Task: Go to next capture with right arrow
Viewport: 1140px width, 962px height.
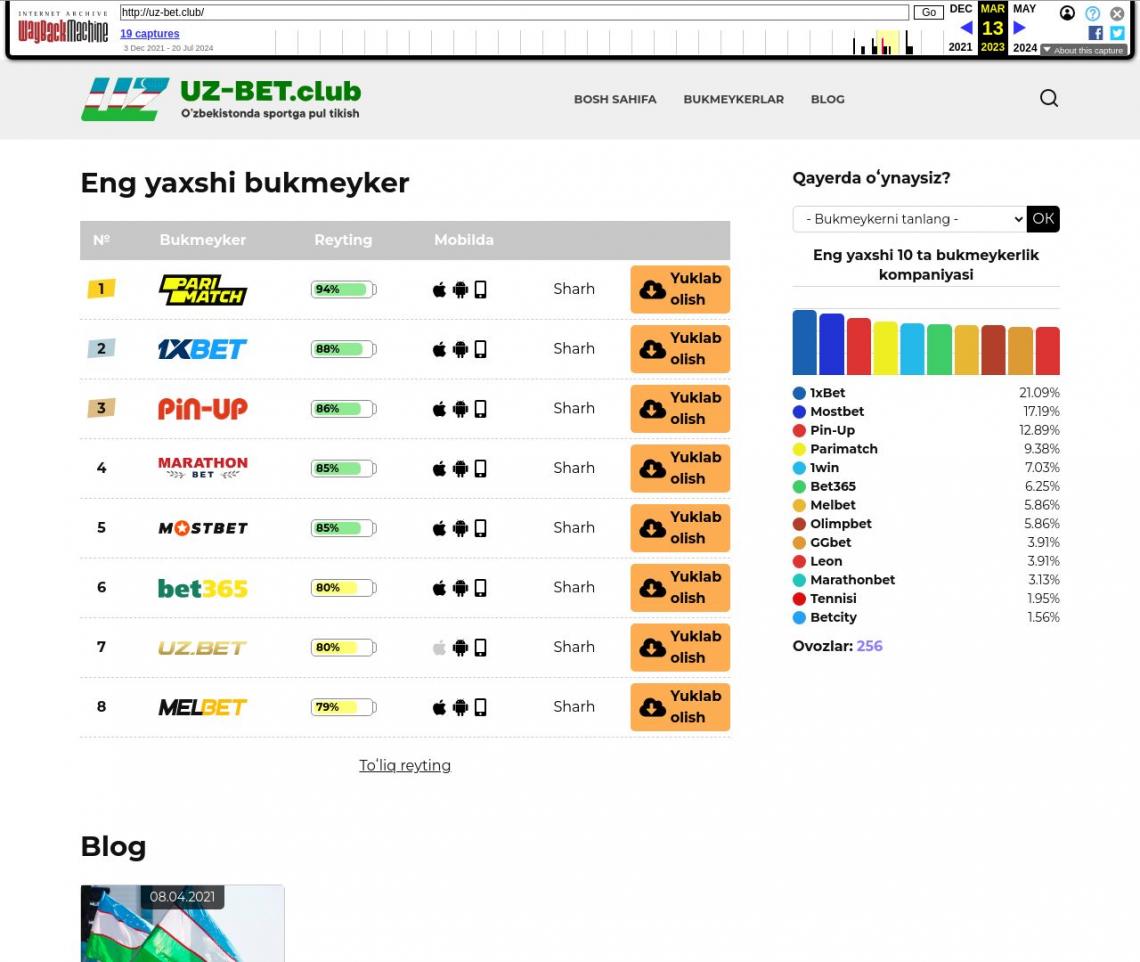Action: point(1019,28)
